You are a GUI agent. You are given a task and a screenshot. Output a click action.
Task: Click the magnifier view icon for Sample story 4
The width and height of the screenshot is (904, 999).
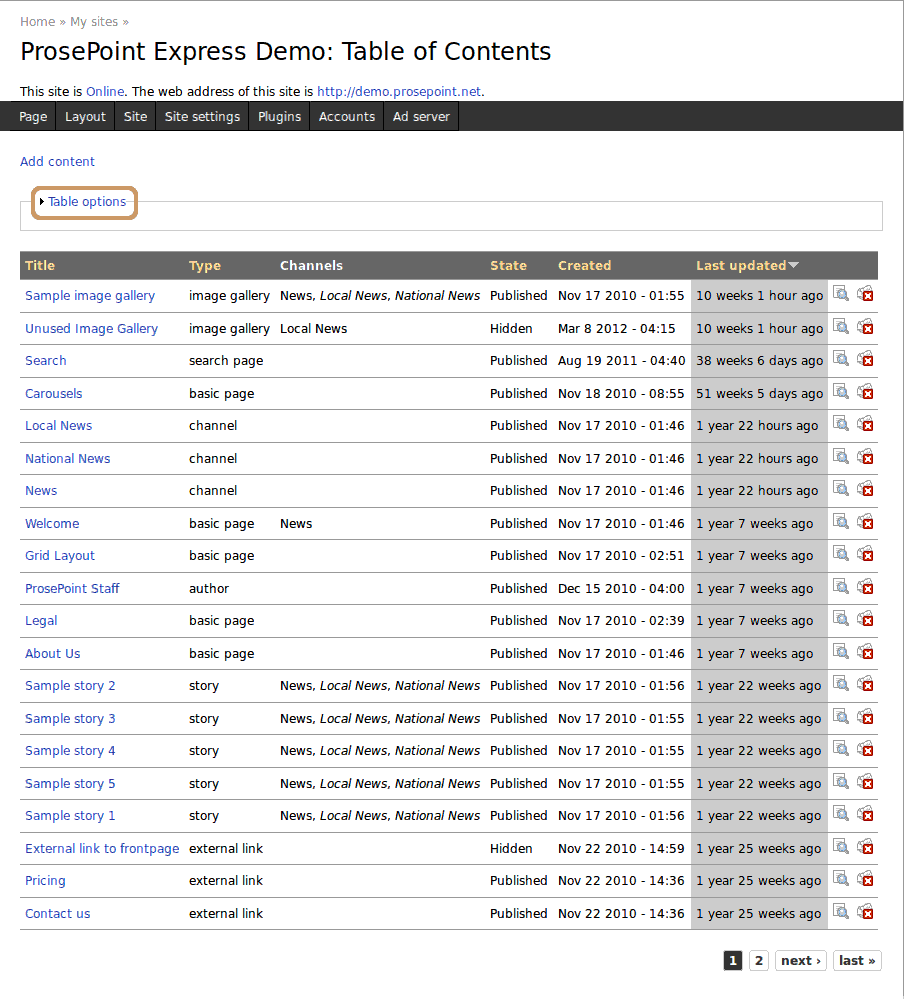[841, 749]
